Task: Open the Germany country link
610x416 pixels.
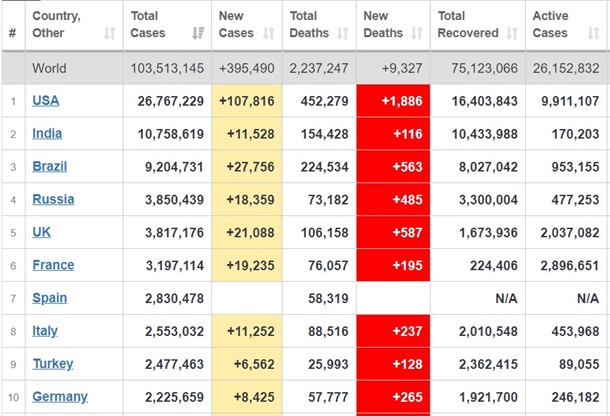Action: pyautogui.click(x=60, y=397)
